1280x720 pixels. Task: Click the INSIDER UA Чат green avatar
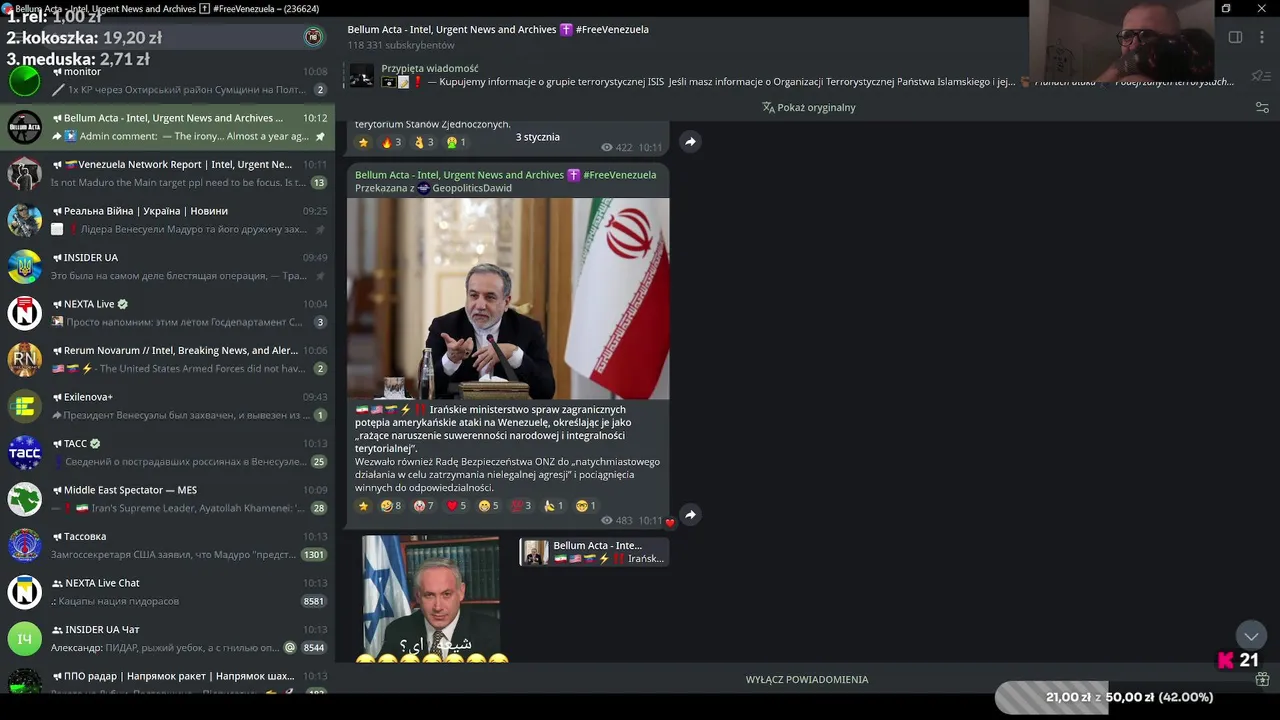click(25, 639)
